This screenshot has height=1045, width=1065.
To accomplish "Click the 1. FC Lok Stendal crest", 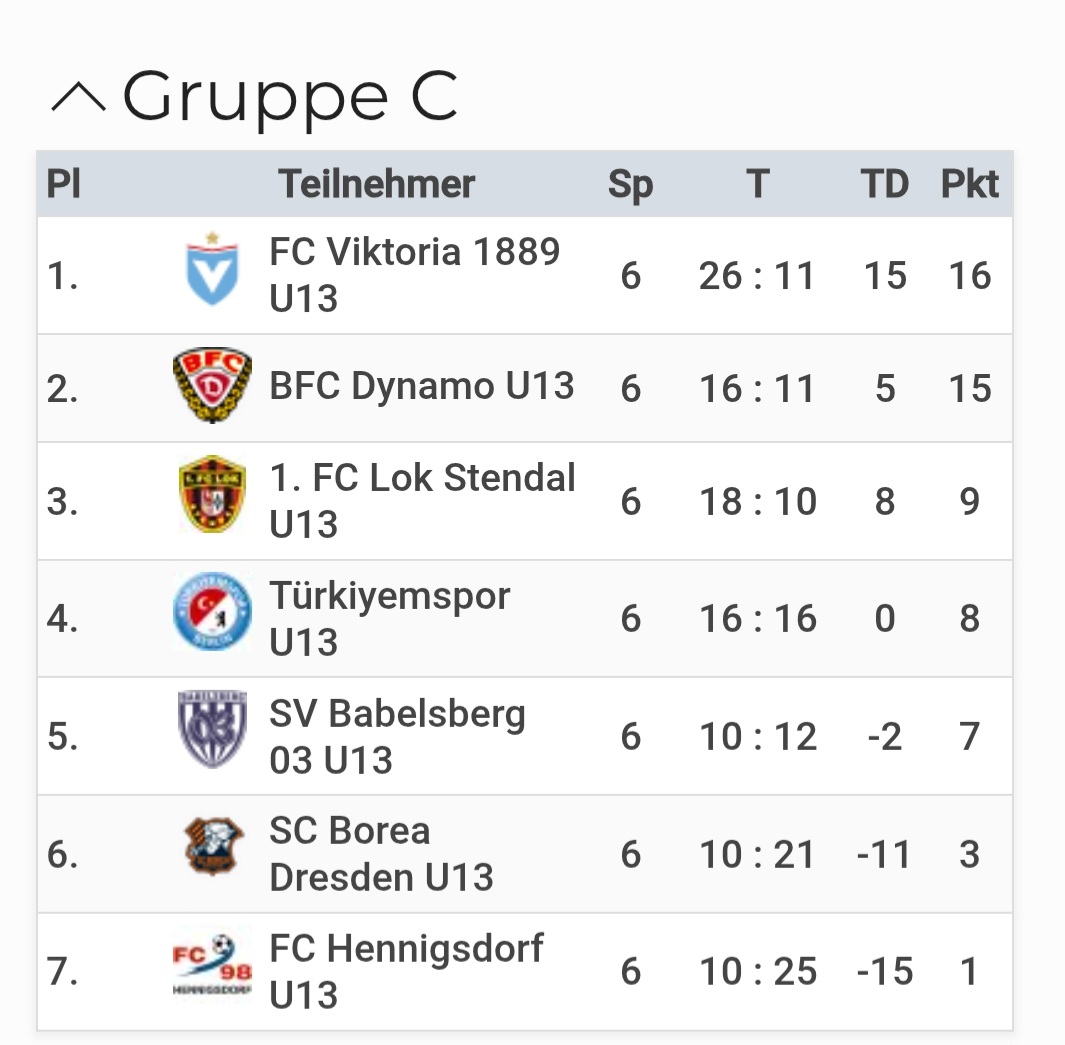I will [x=213, y=494].
